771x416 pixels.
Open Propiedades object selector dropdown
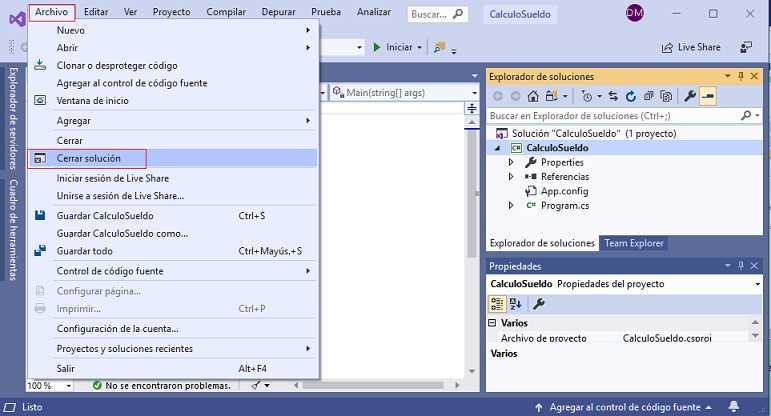757,284
